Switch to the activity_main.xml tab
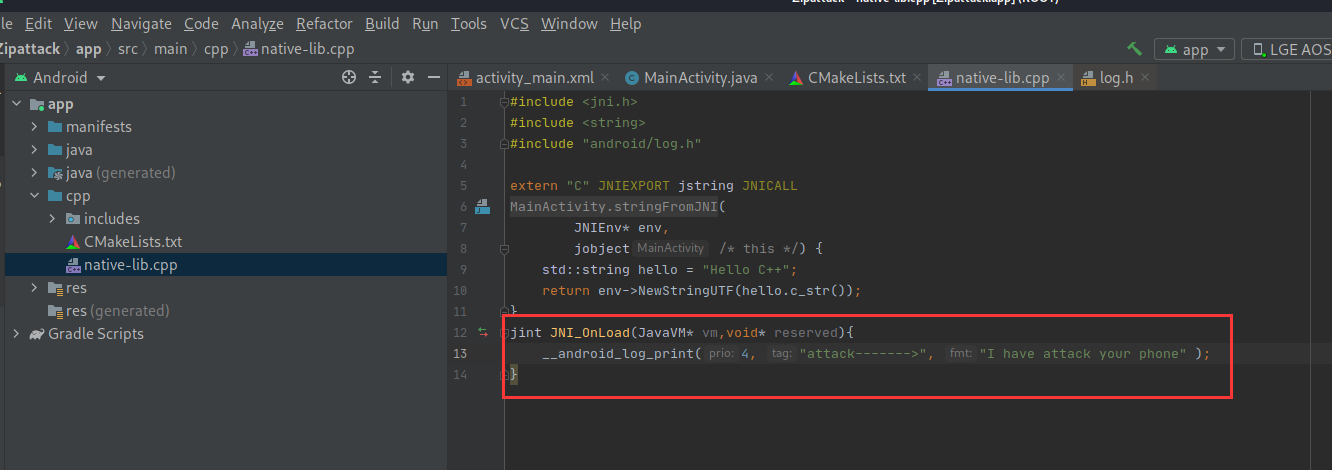Viewport: 1332px width, 470px height. [534, 78]
